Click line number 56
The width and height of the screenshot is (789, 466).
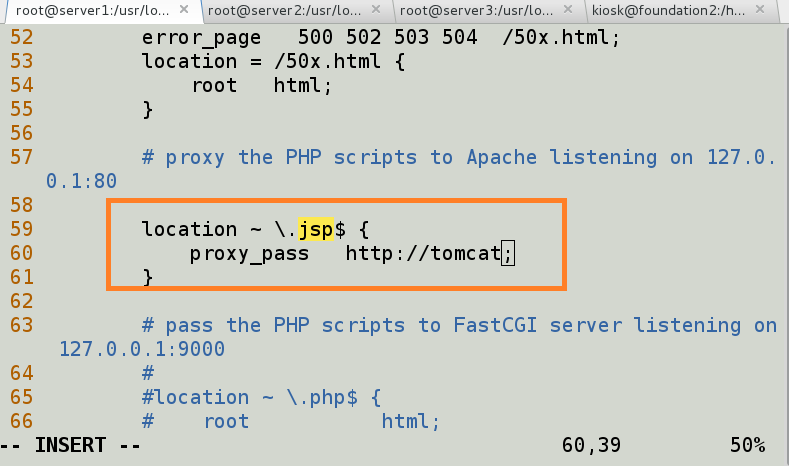(22, 133)
